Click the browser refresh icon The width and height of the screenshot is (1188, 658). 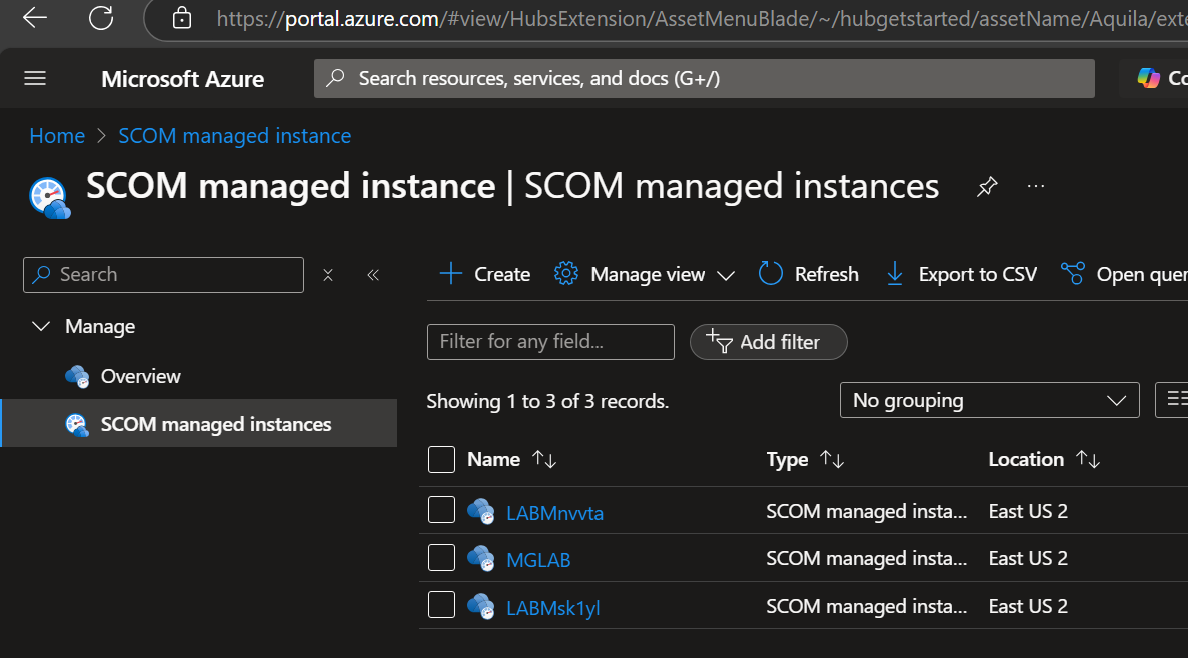[x=101, y=17]
